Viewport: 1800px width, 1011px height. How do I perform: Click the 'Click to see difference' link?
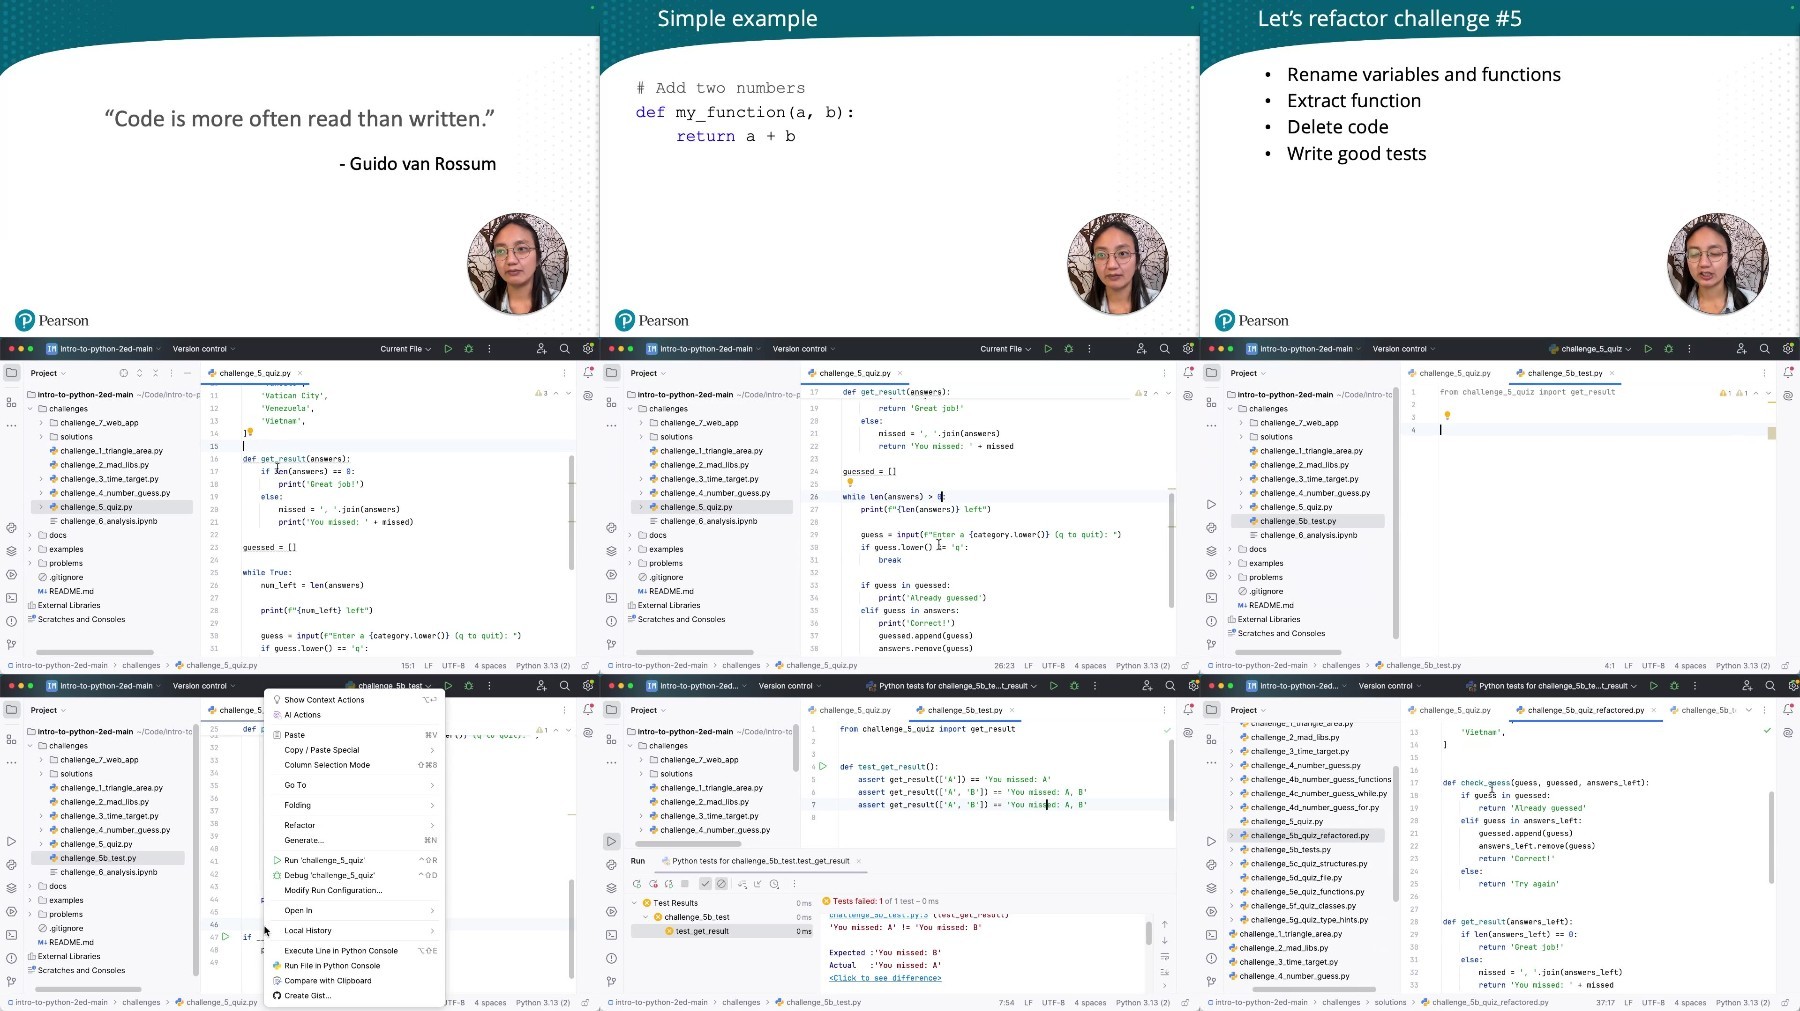pos(885,978)
